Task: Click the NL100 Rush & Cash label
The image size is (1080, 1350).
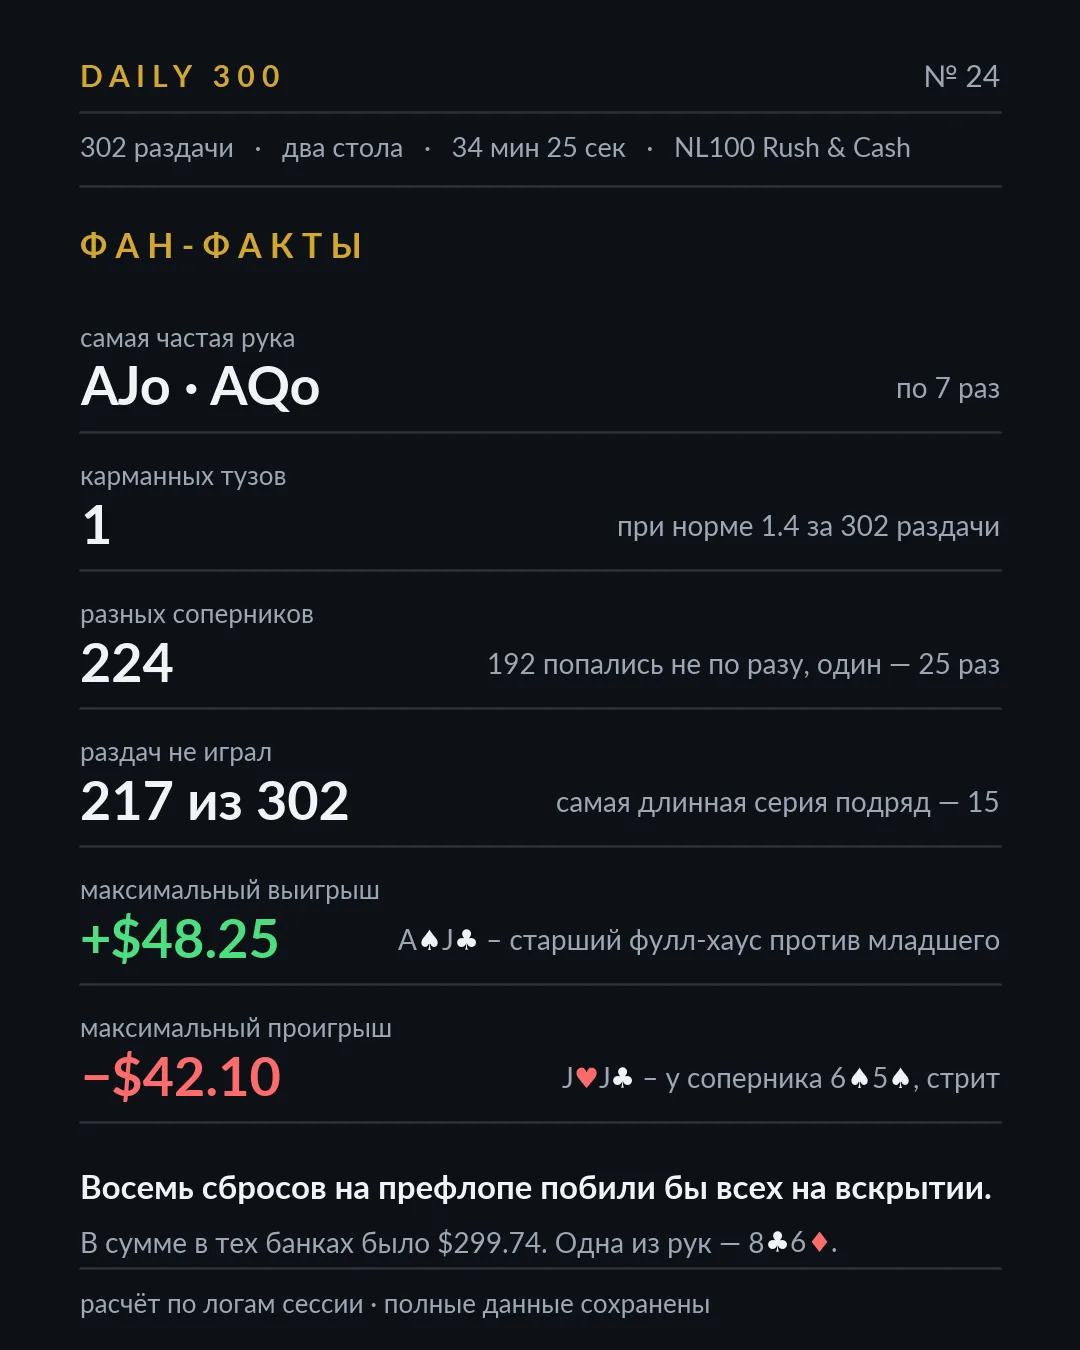Action: [792, 148]
